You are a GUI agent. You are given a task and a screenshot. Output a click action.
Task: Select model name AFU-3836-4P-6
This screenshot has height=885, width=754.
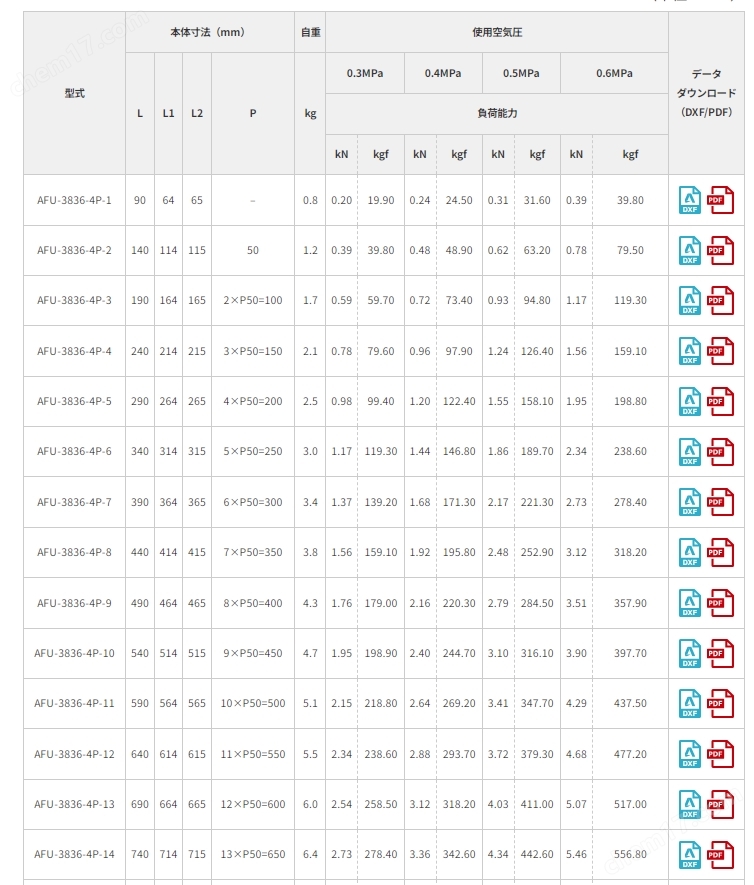point(74,452)
